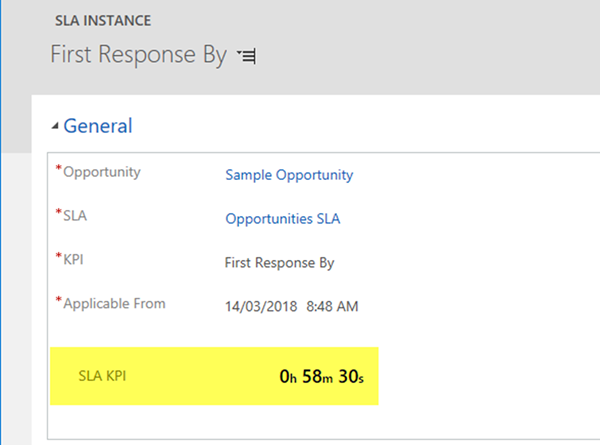Collapse the General section triangle
This screenshot has width=600, height=445.
[55, 127]
